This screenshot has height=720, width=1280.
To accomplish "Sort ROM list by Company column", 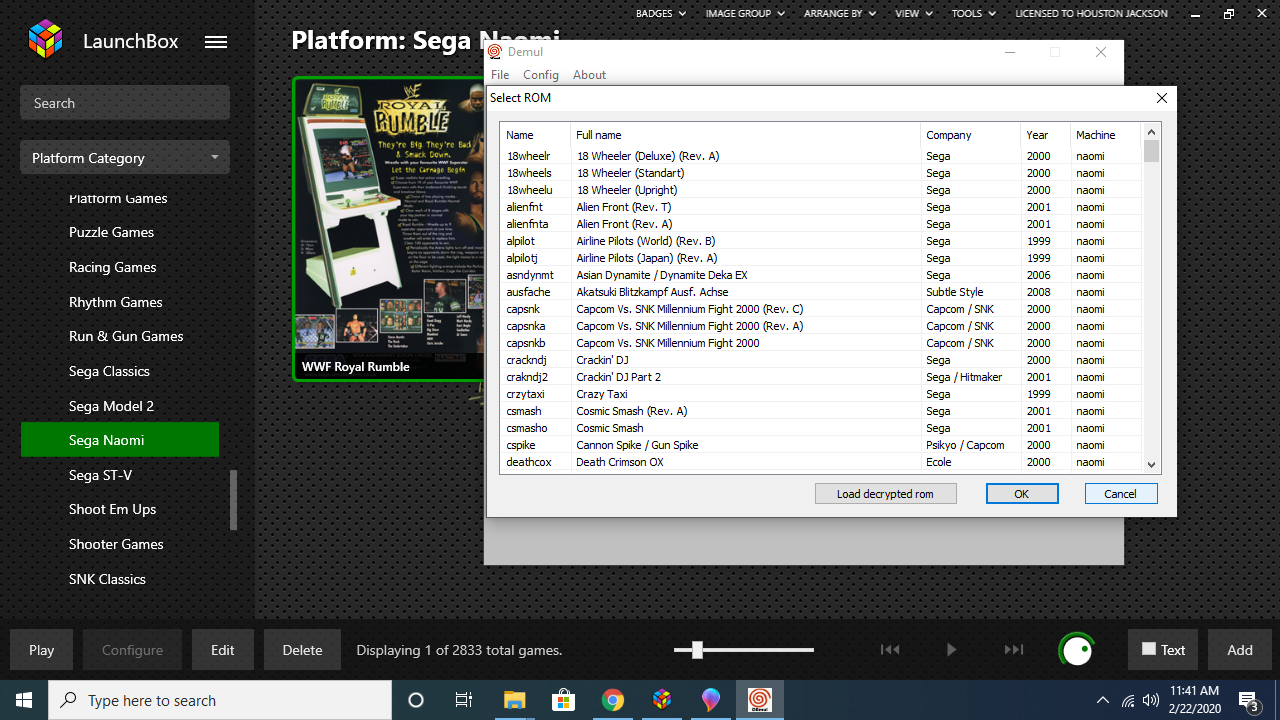I will tap(970, 135).
